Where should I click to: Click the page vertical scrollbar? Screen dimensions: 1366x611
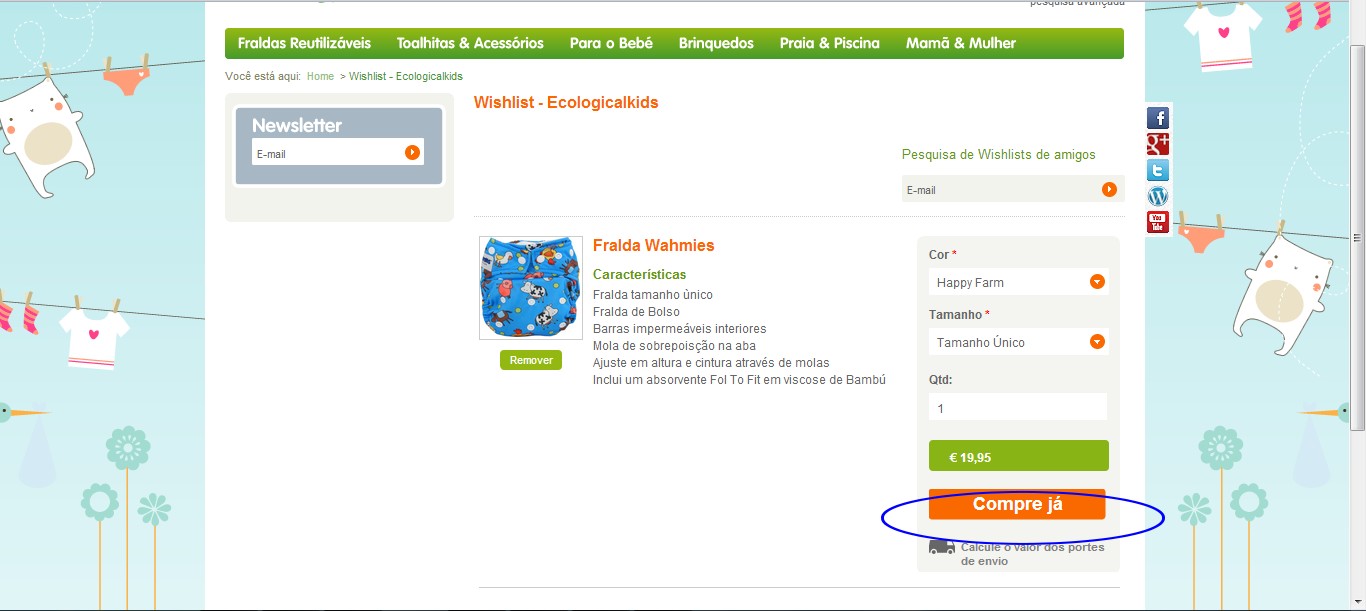(x=1357, y=238)
